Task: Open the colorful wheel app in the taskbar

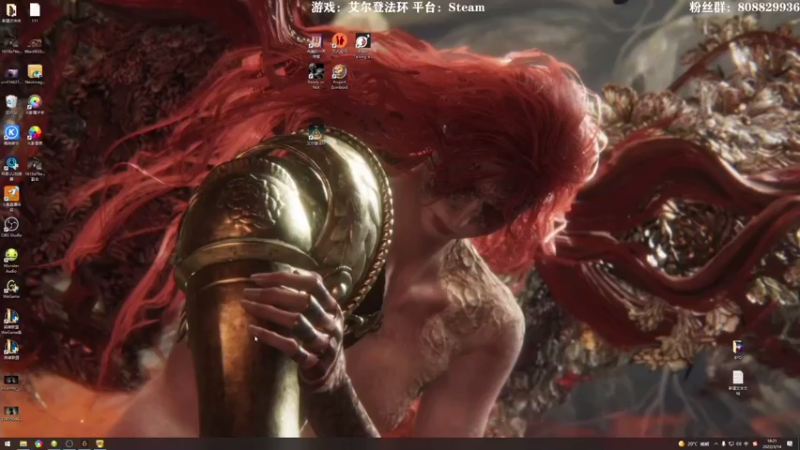Action: 38,444
